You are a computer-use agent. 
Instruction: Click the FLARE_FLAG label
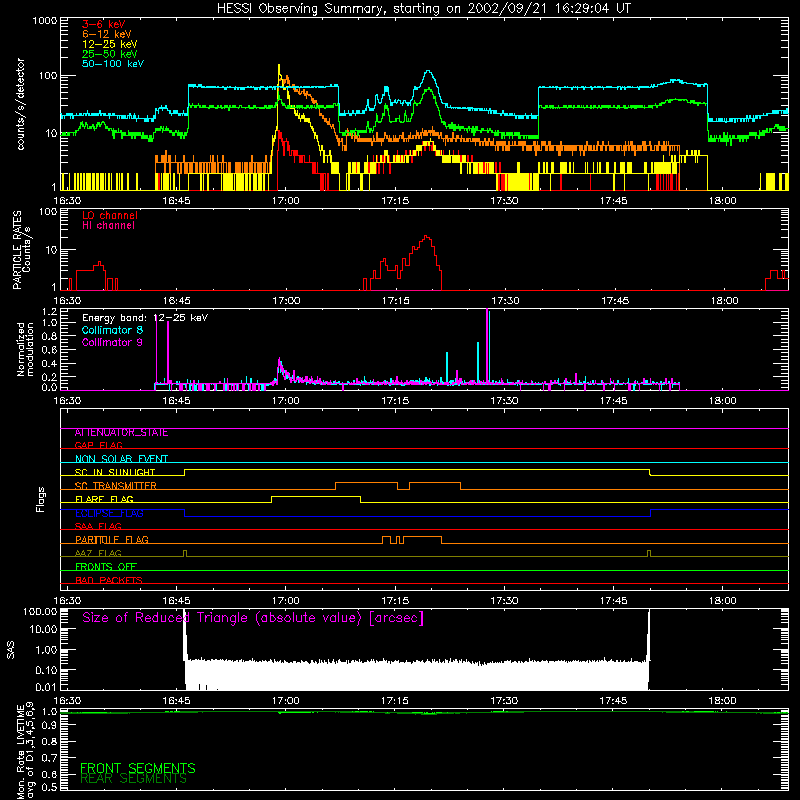pyautogui.click(x=104, y=499)
